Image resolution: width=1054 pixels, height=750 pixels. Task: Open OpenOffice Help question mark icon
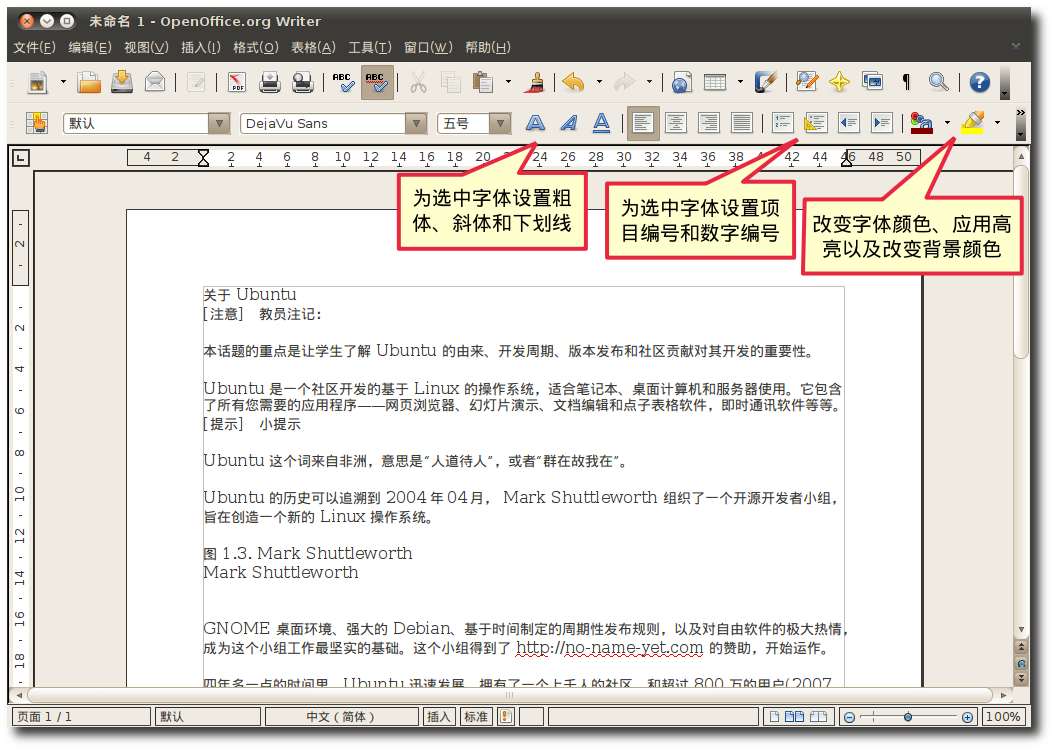point(979,83)
